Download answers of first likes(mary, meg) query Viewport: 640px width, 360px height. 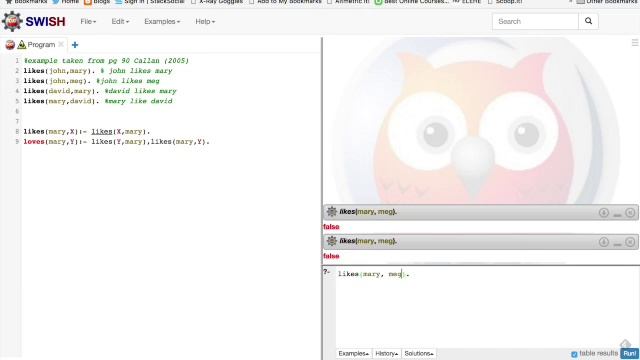pos(604,212)
